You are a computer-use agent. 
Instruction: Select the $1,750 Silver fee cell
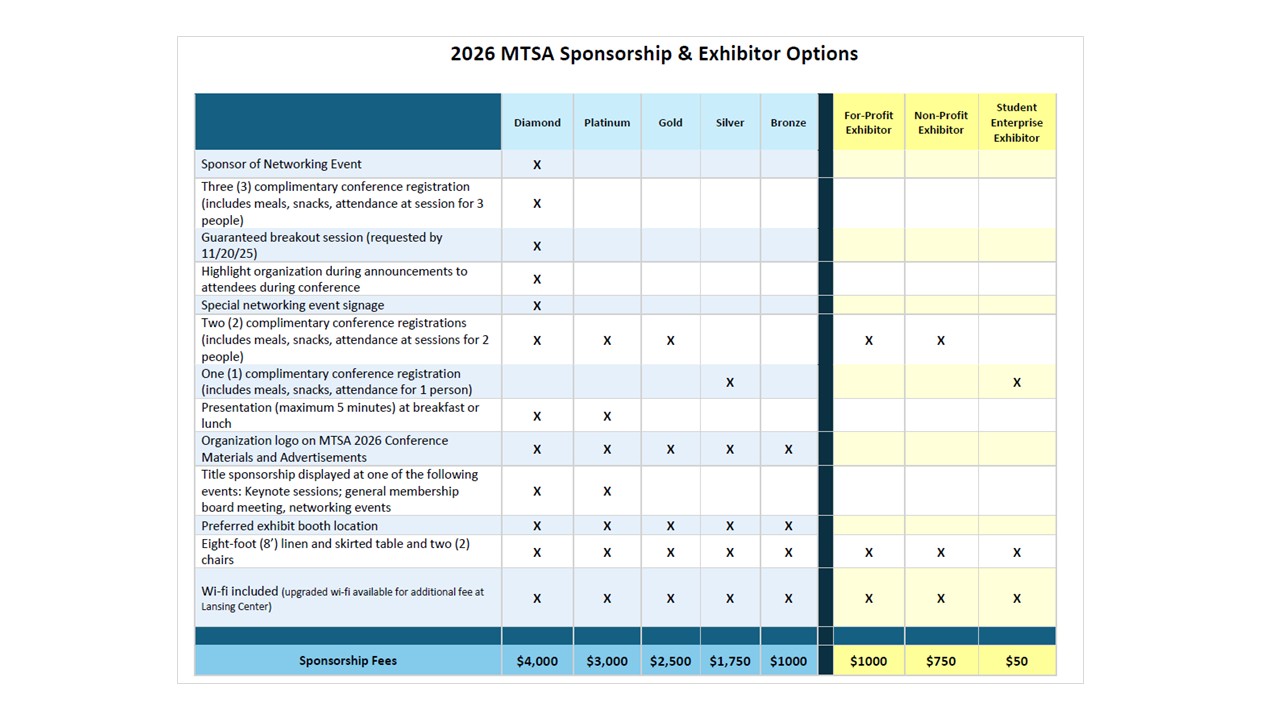730,661
